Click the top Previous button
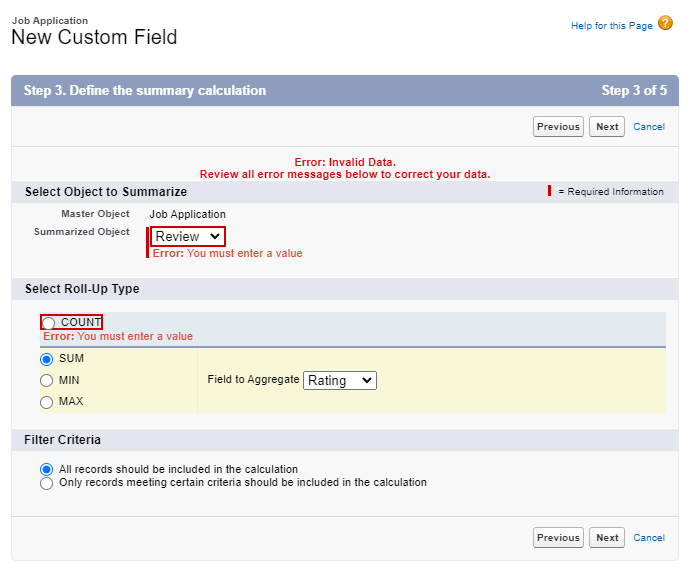 [x=558, y=127]
